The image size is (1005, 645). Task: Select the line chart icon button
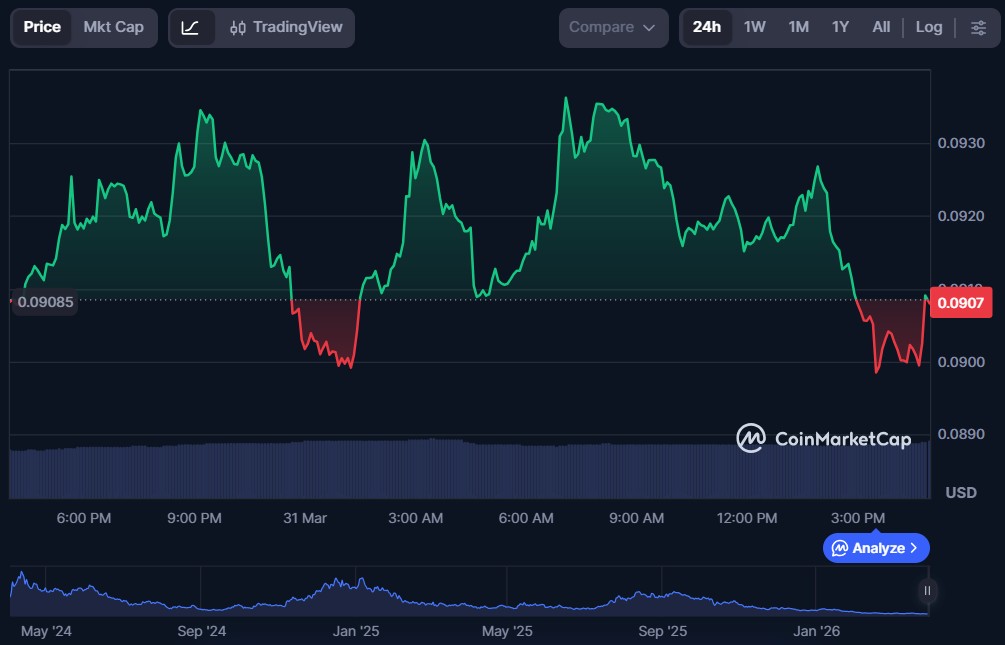190,28
